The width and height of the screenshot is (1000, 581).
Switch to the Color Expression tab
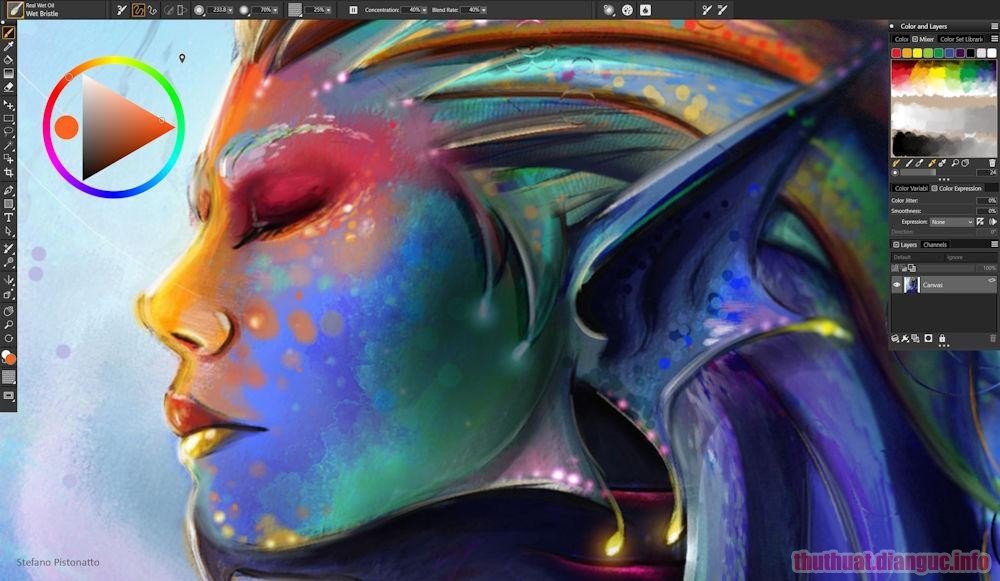coord(956,188)
